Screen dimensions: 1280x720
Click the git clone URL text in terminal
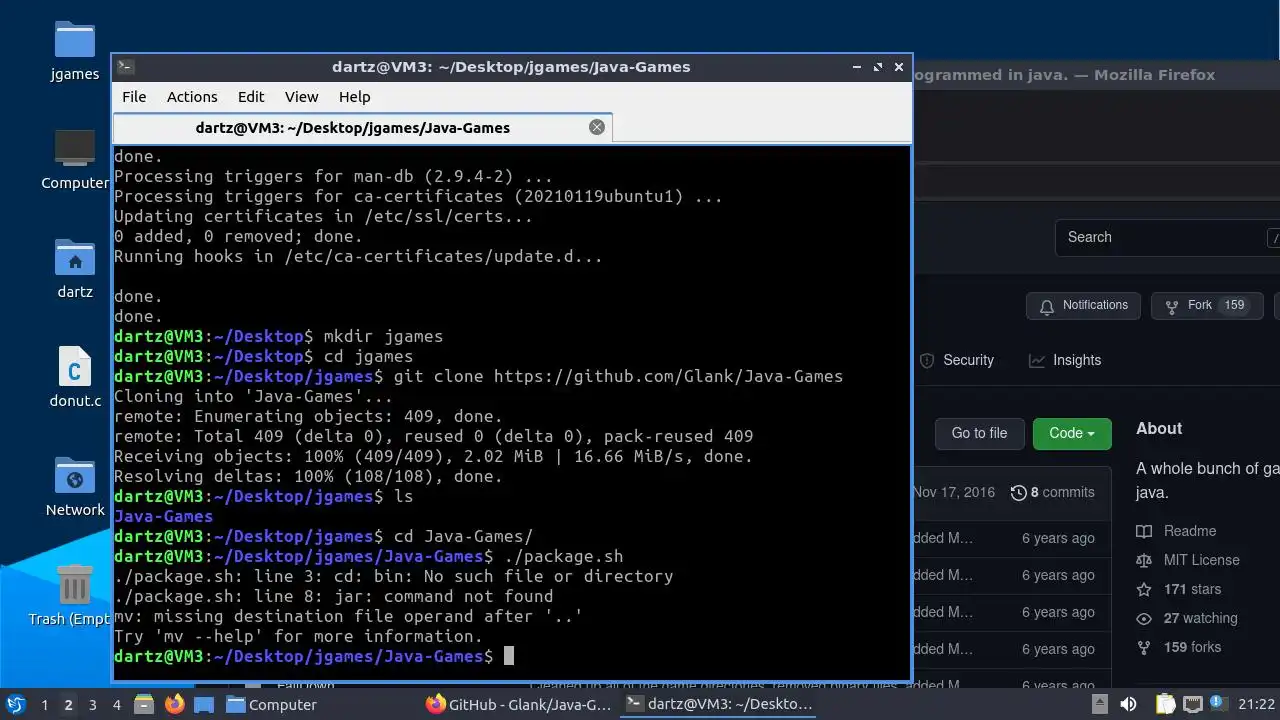[x=668, y=376]
